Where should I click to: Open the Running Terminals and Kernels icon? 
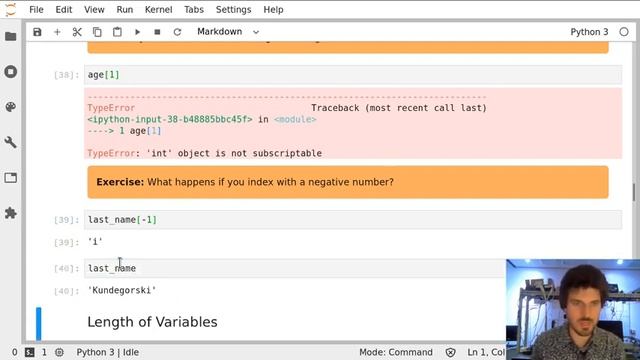click(11, 71)
